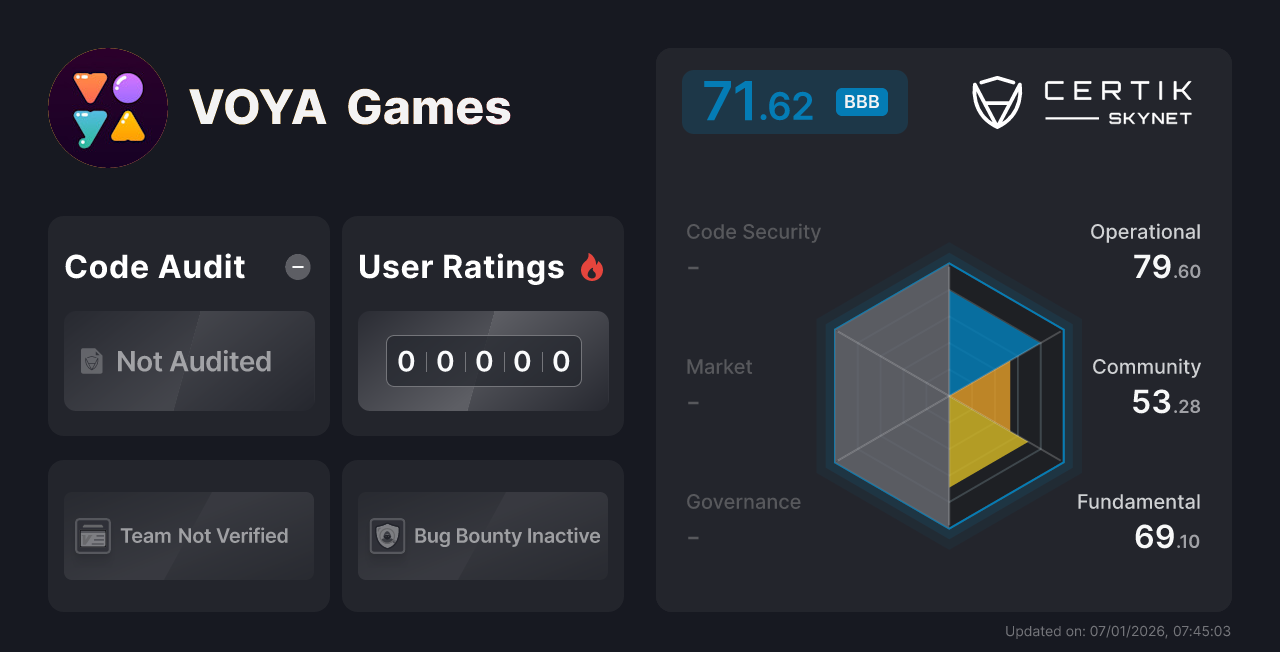Click the ID card icon beside Team Not Verified
Image resolution: width=1280 pixels, height=652 pixels.
click(x=94, y=536)
